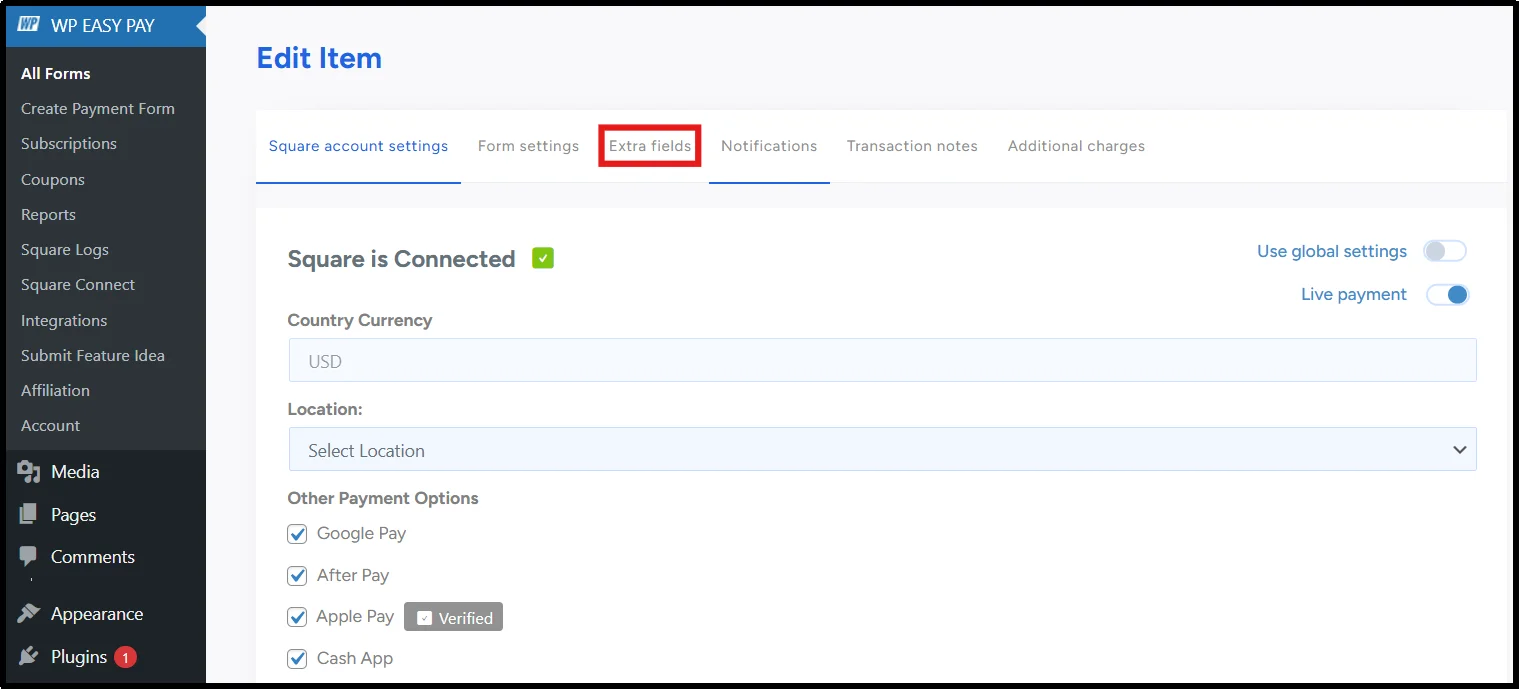Click the Country Currency USD field

(x=882, y=361)
